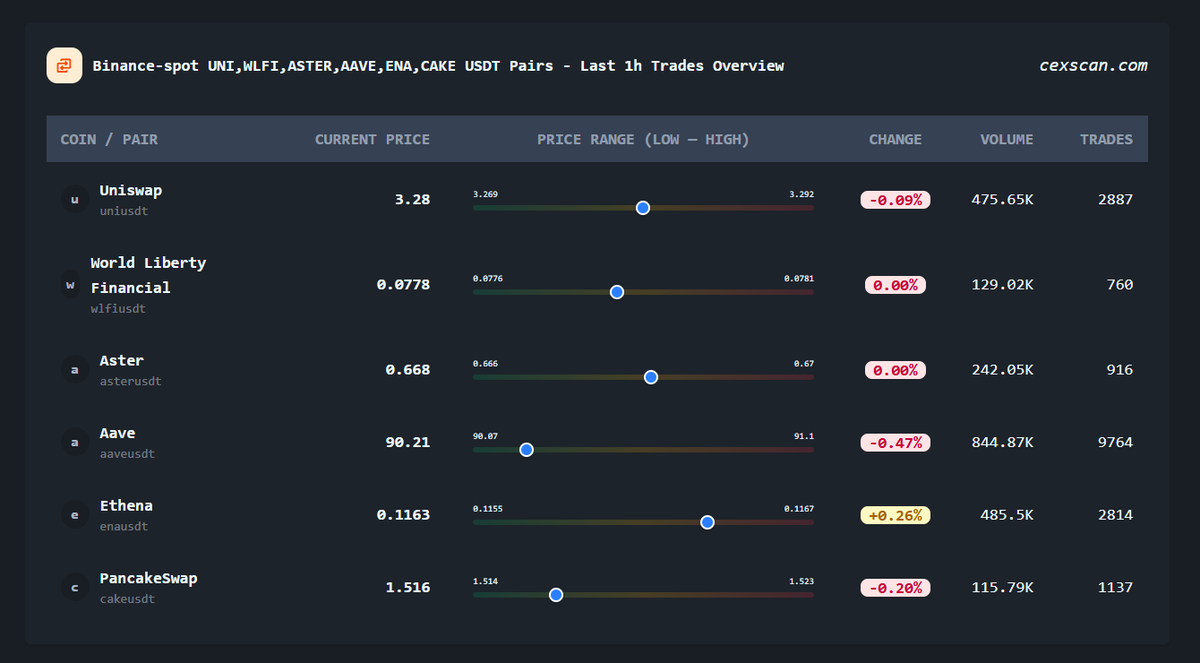
Task: Sort by the TRADES column header
Action: (x=1105, y=139)
